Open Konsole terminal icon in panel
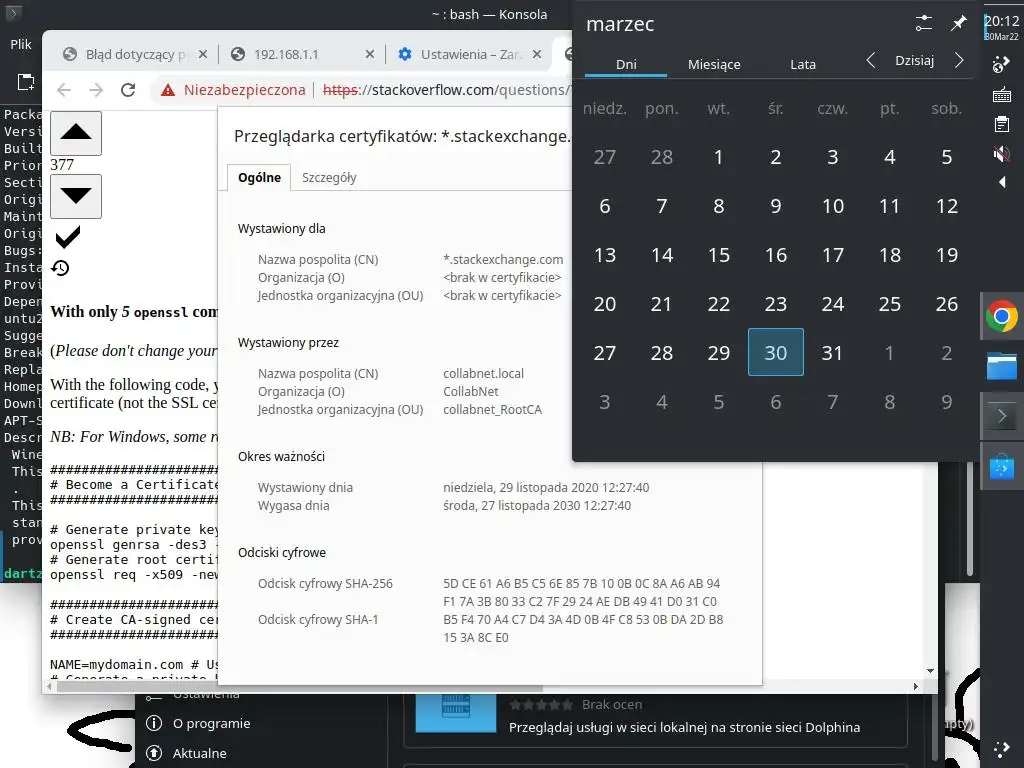 click(x=1002, y=416)
